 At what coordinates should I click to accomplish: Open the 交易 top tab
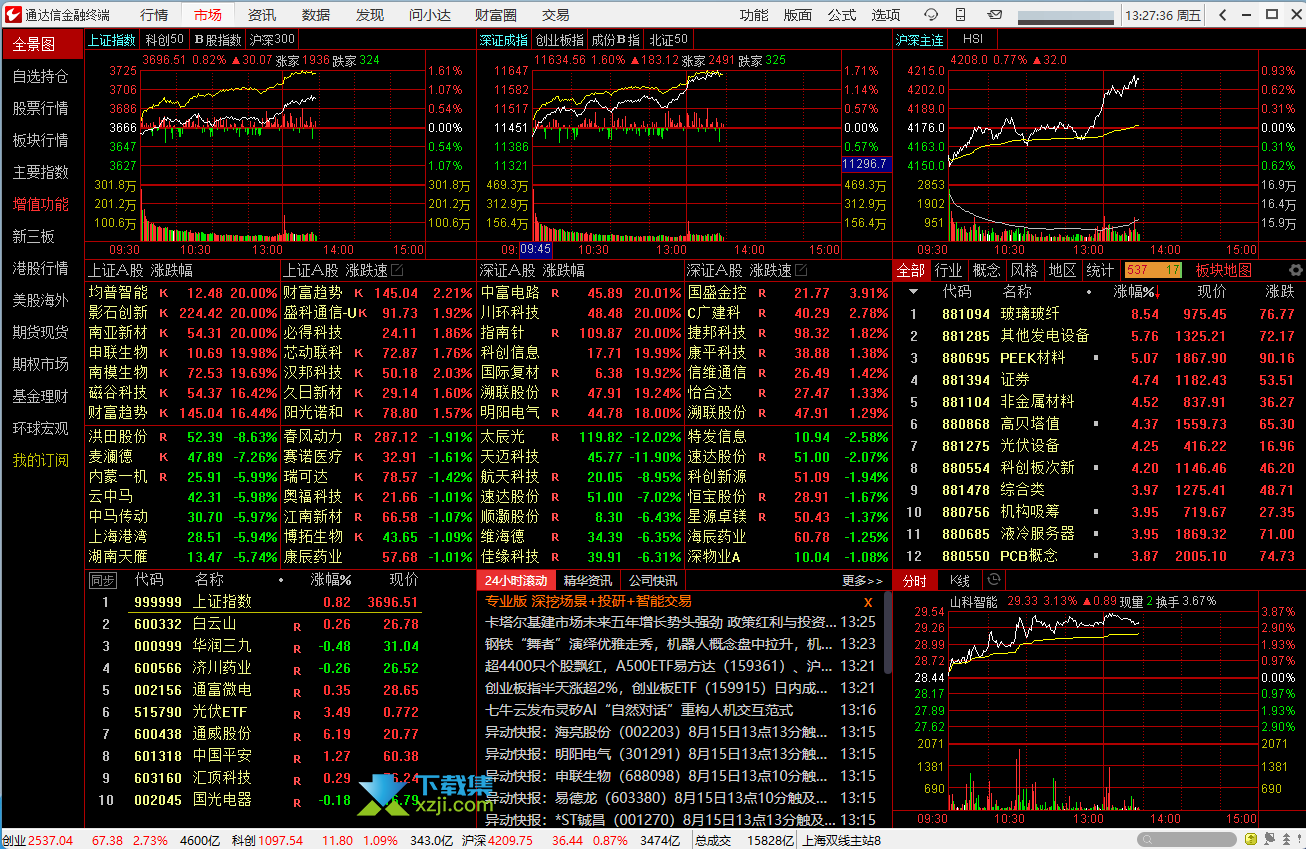point(556,15)
